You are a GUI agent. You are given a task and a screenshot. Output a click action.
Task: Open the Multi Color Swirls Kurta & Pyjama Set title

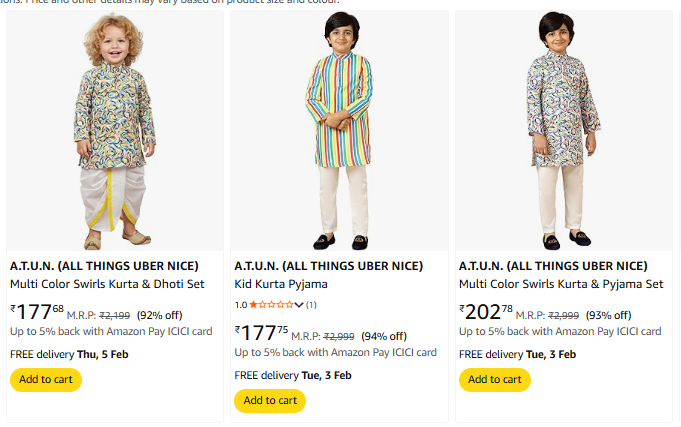[x=561, y=284]
